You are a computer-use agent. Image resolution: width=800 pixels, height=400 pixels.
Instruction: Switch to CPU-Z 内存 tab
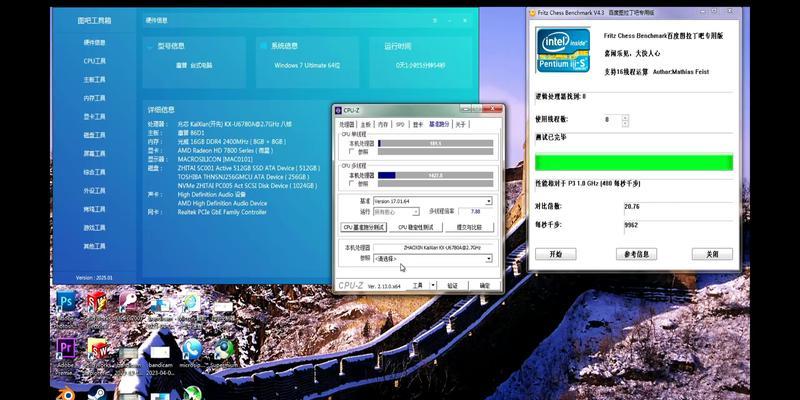[x=383, y=124]
